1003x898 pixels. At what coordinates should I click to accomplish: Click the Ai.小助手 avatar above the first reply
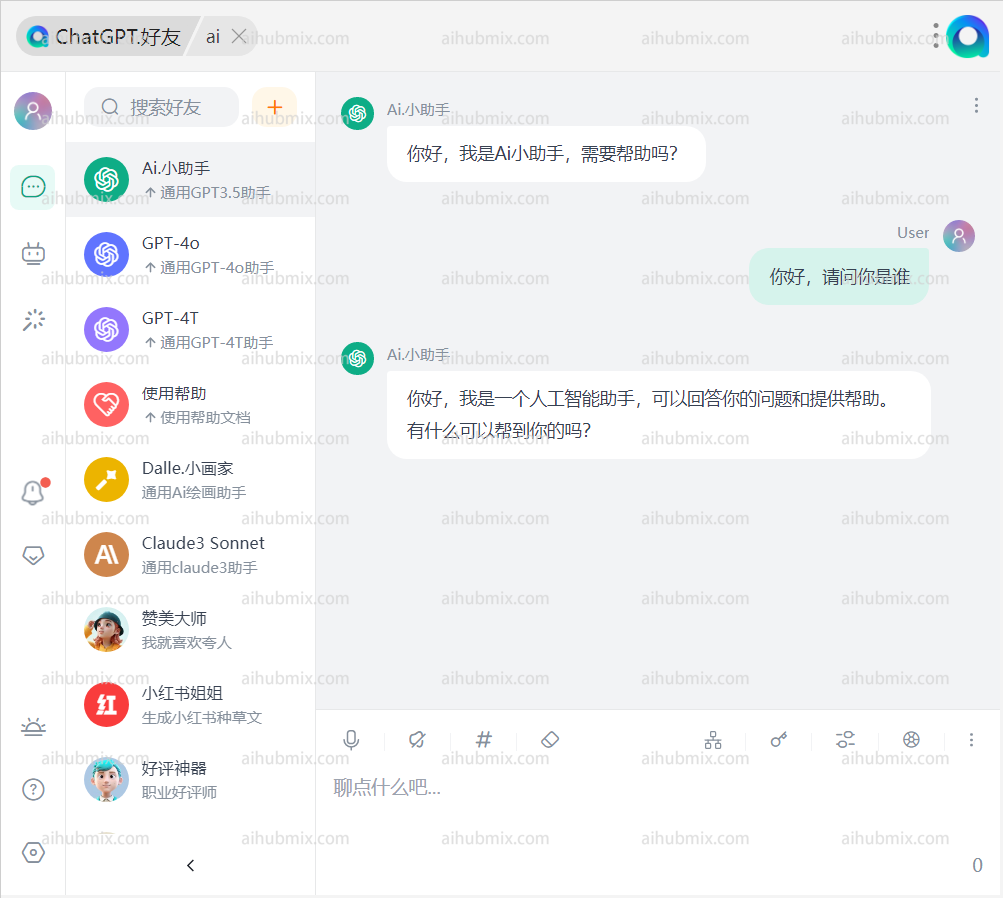[x=358, y=113]
